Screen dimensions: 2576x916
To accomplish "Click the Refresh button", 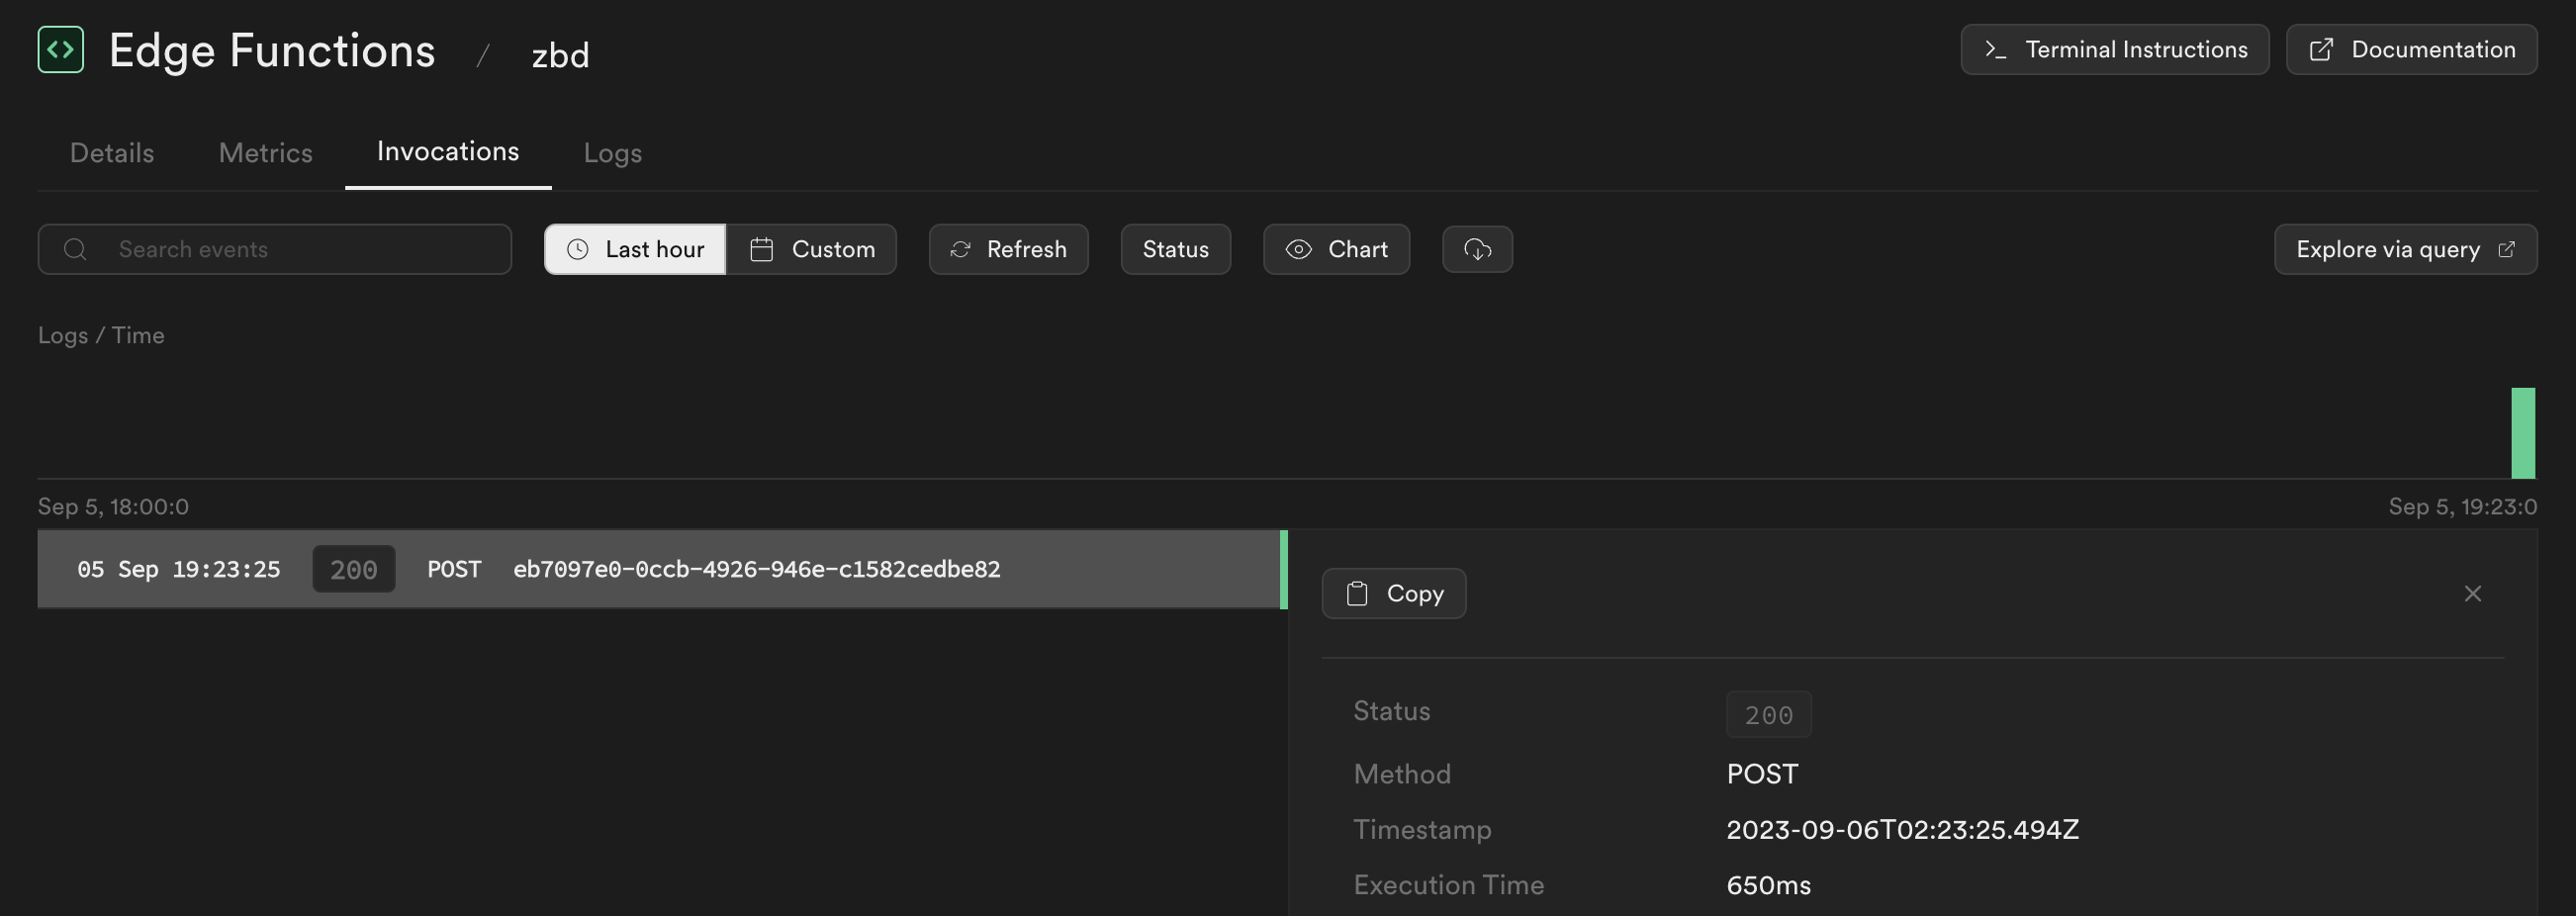I will point(1008,249).
